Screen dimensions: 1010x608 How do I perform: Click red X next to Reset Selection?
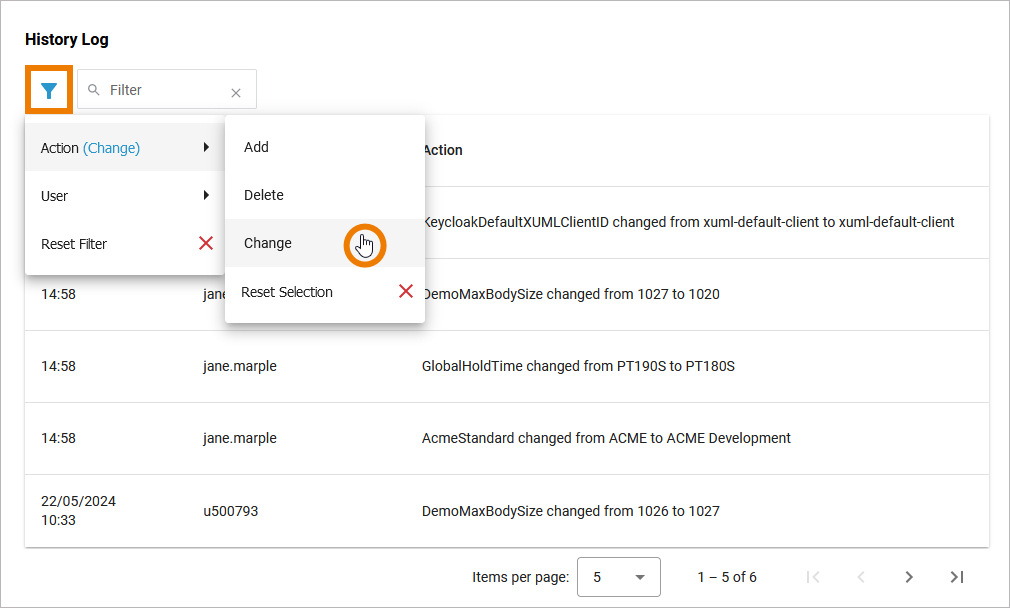tap(406, 291)
